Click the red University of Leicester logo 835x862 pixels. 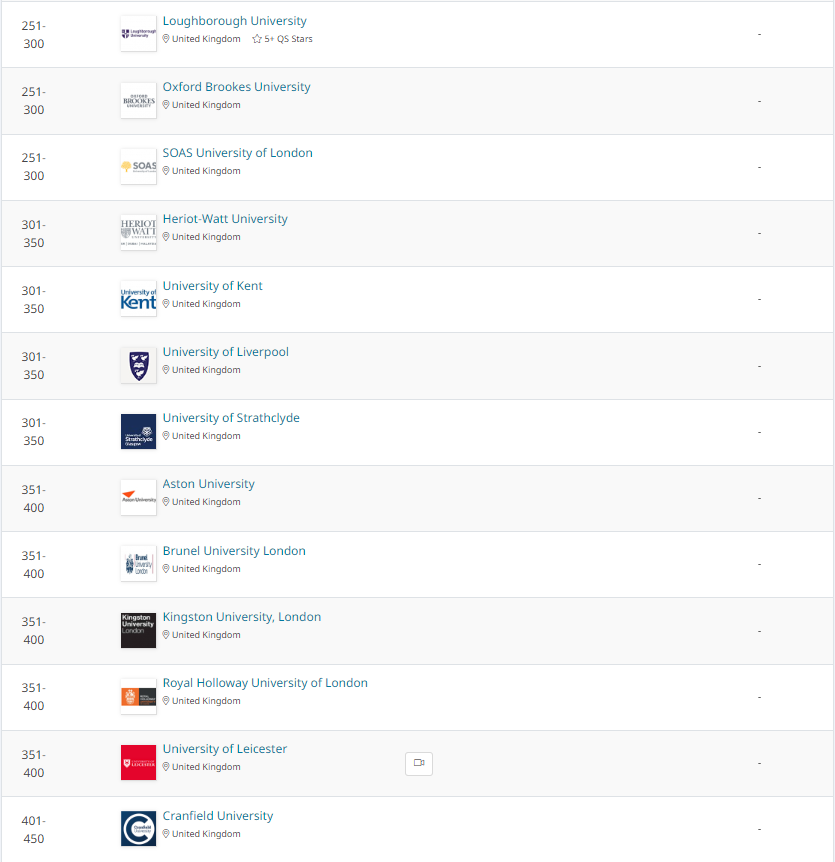(x=139, y=762)
